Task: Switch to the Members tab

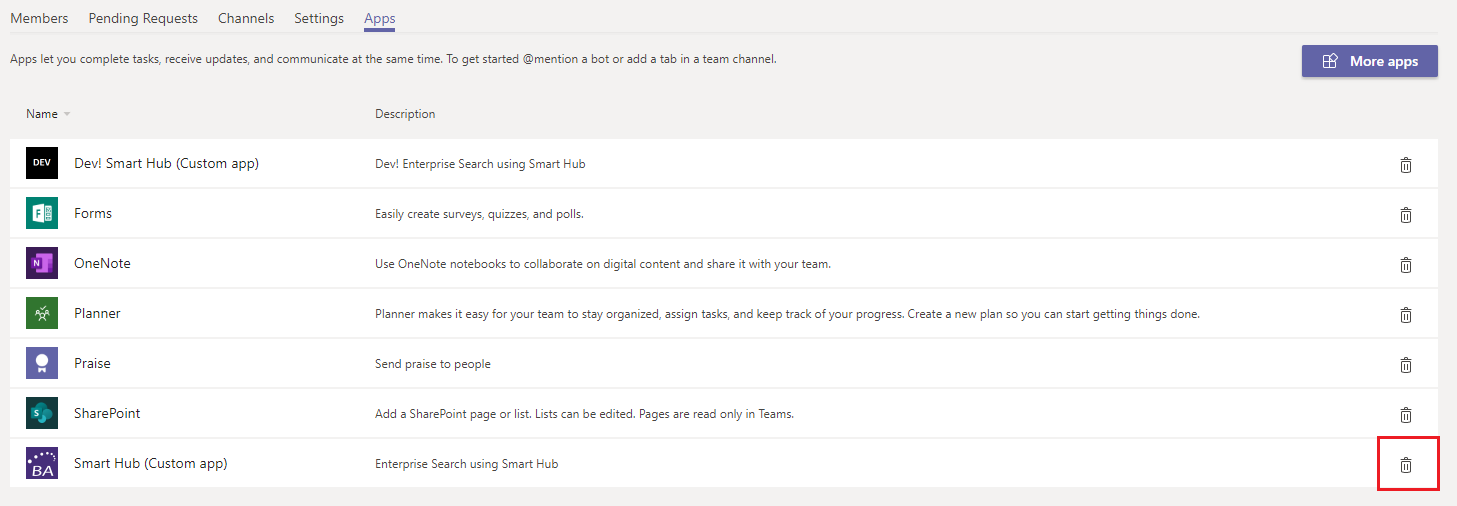Action: pos(39,18)
